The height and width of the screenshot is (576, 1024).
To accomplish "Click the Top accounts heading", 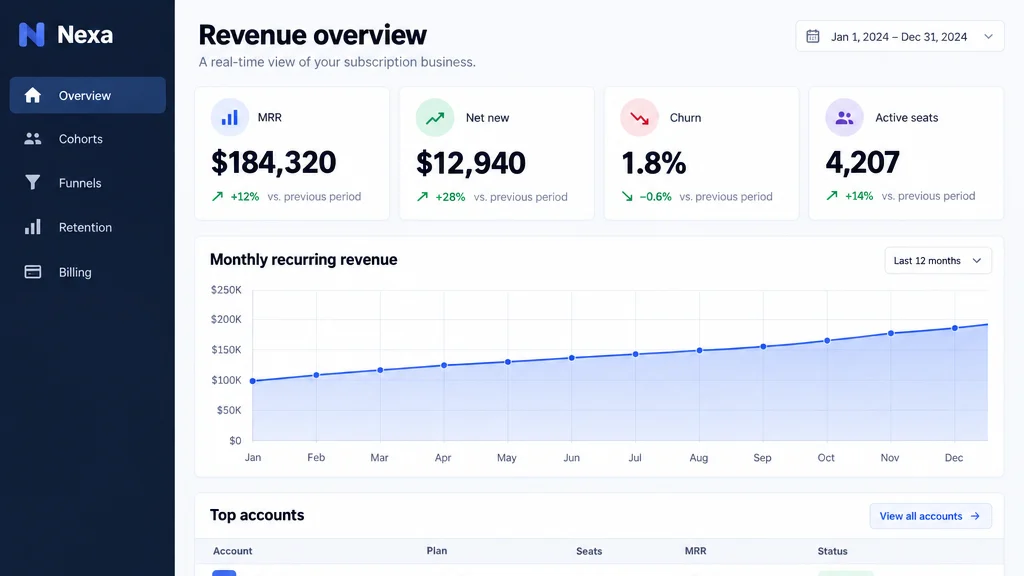I will [257, 515].
